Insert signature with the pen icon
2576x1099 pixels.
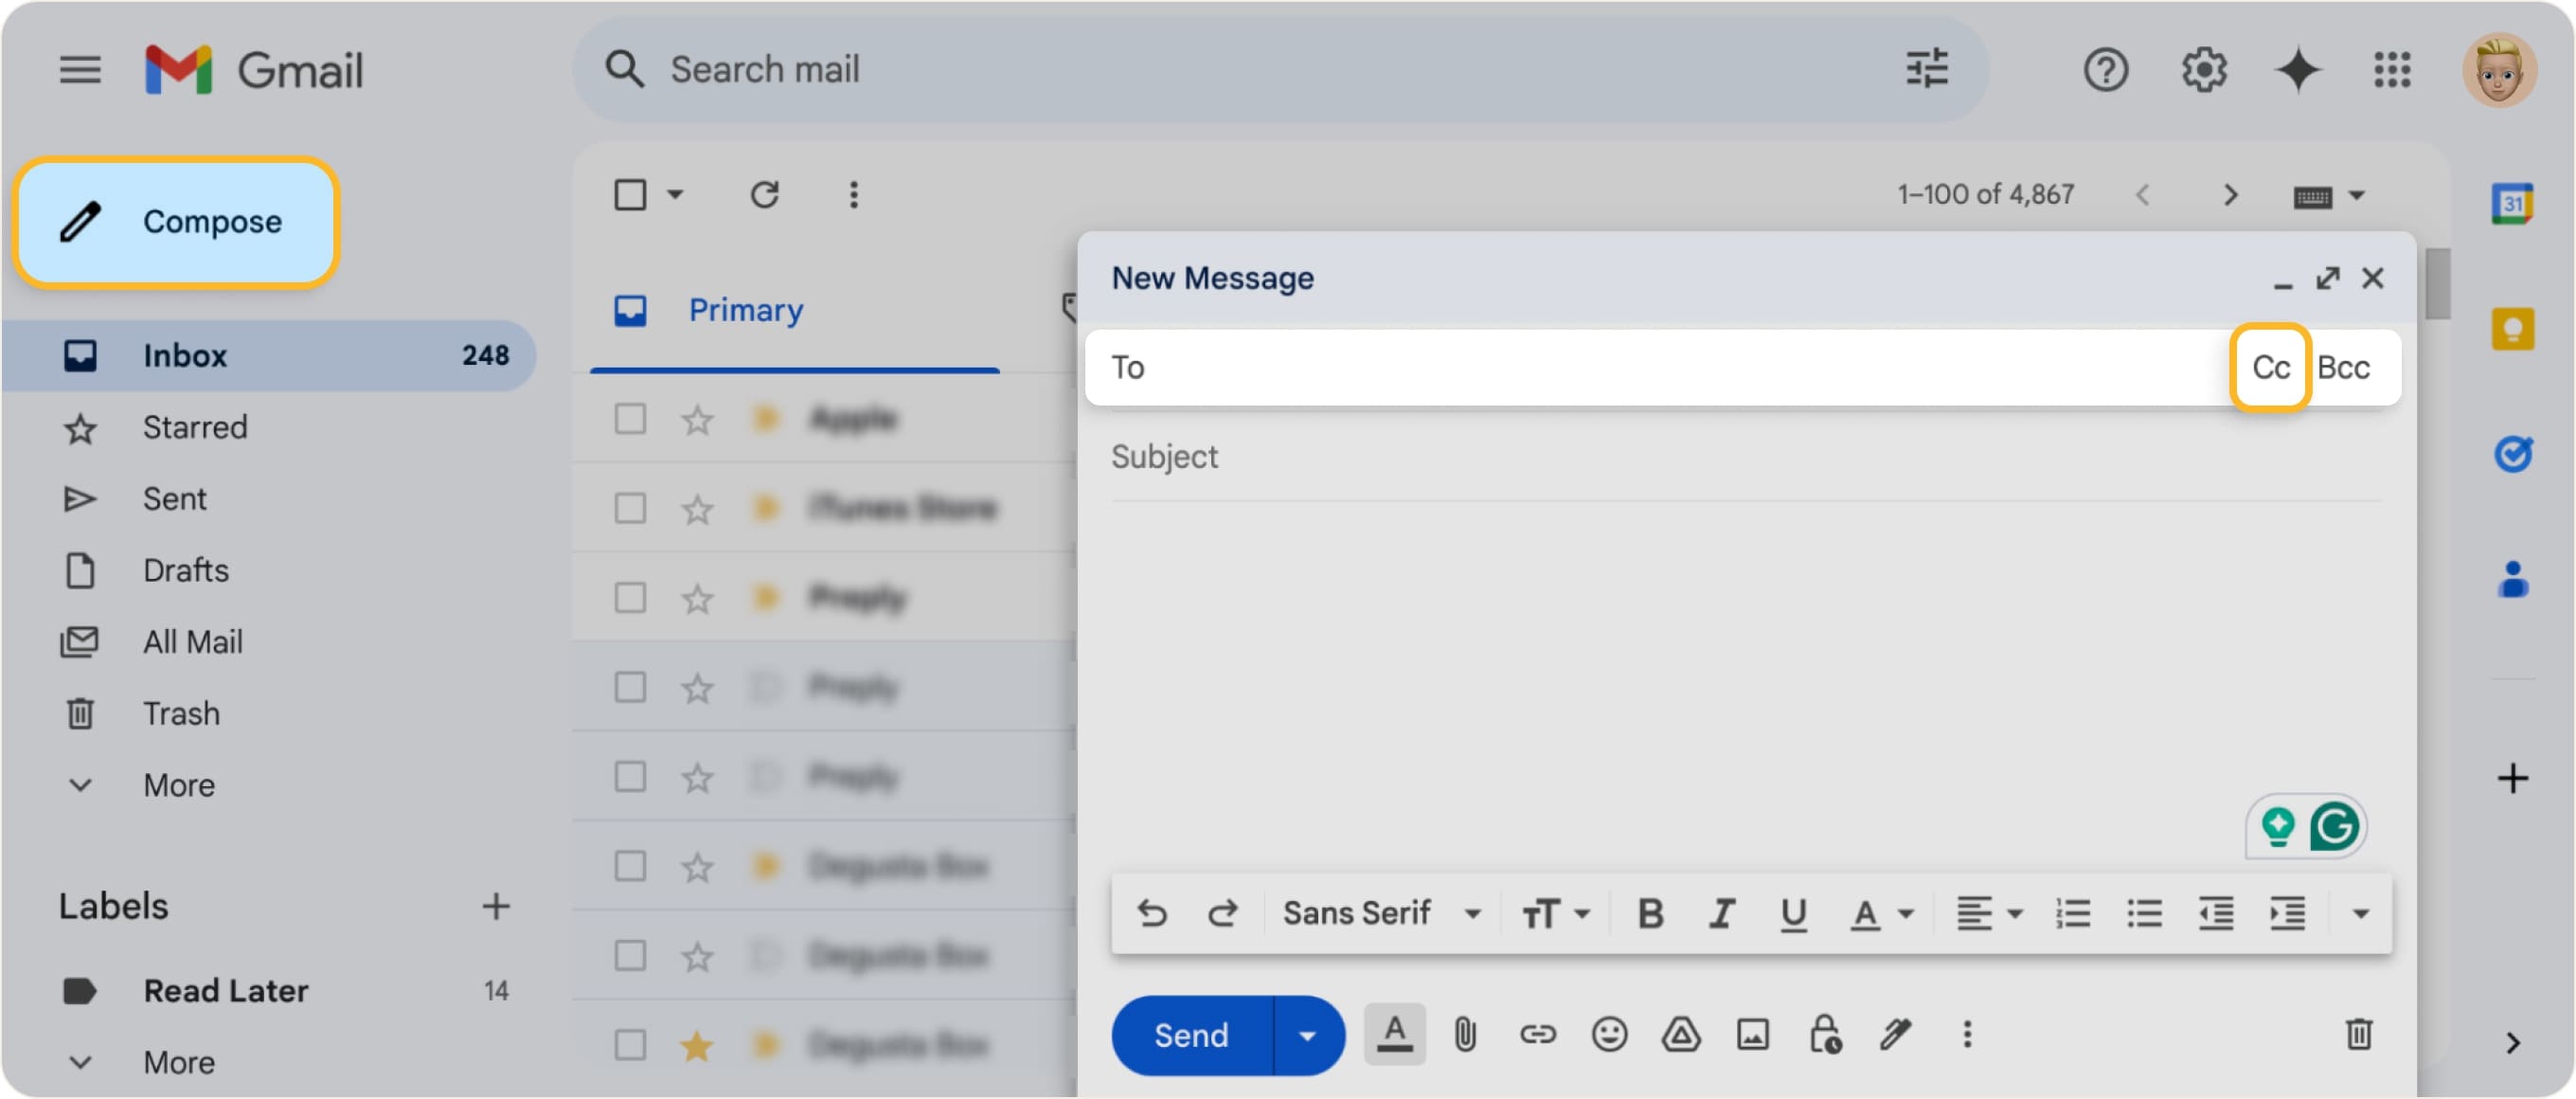pyautogui.click(x=1896, y=1035)
